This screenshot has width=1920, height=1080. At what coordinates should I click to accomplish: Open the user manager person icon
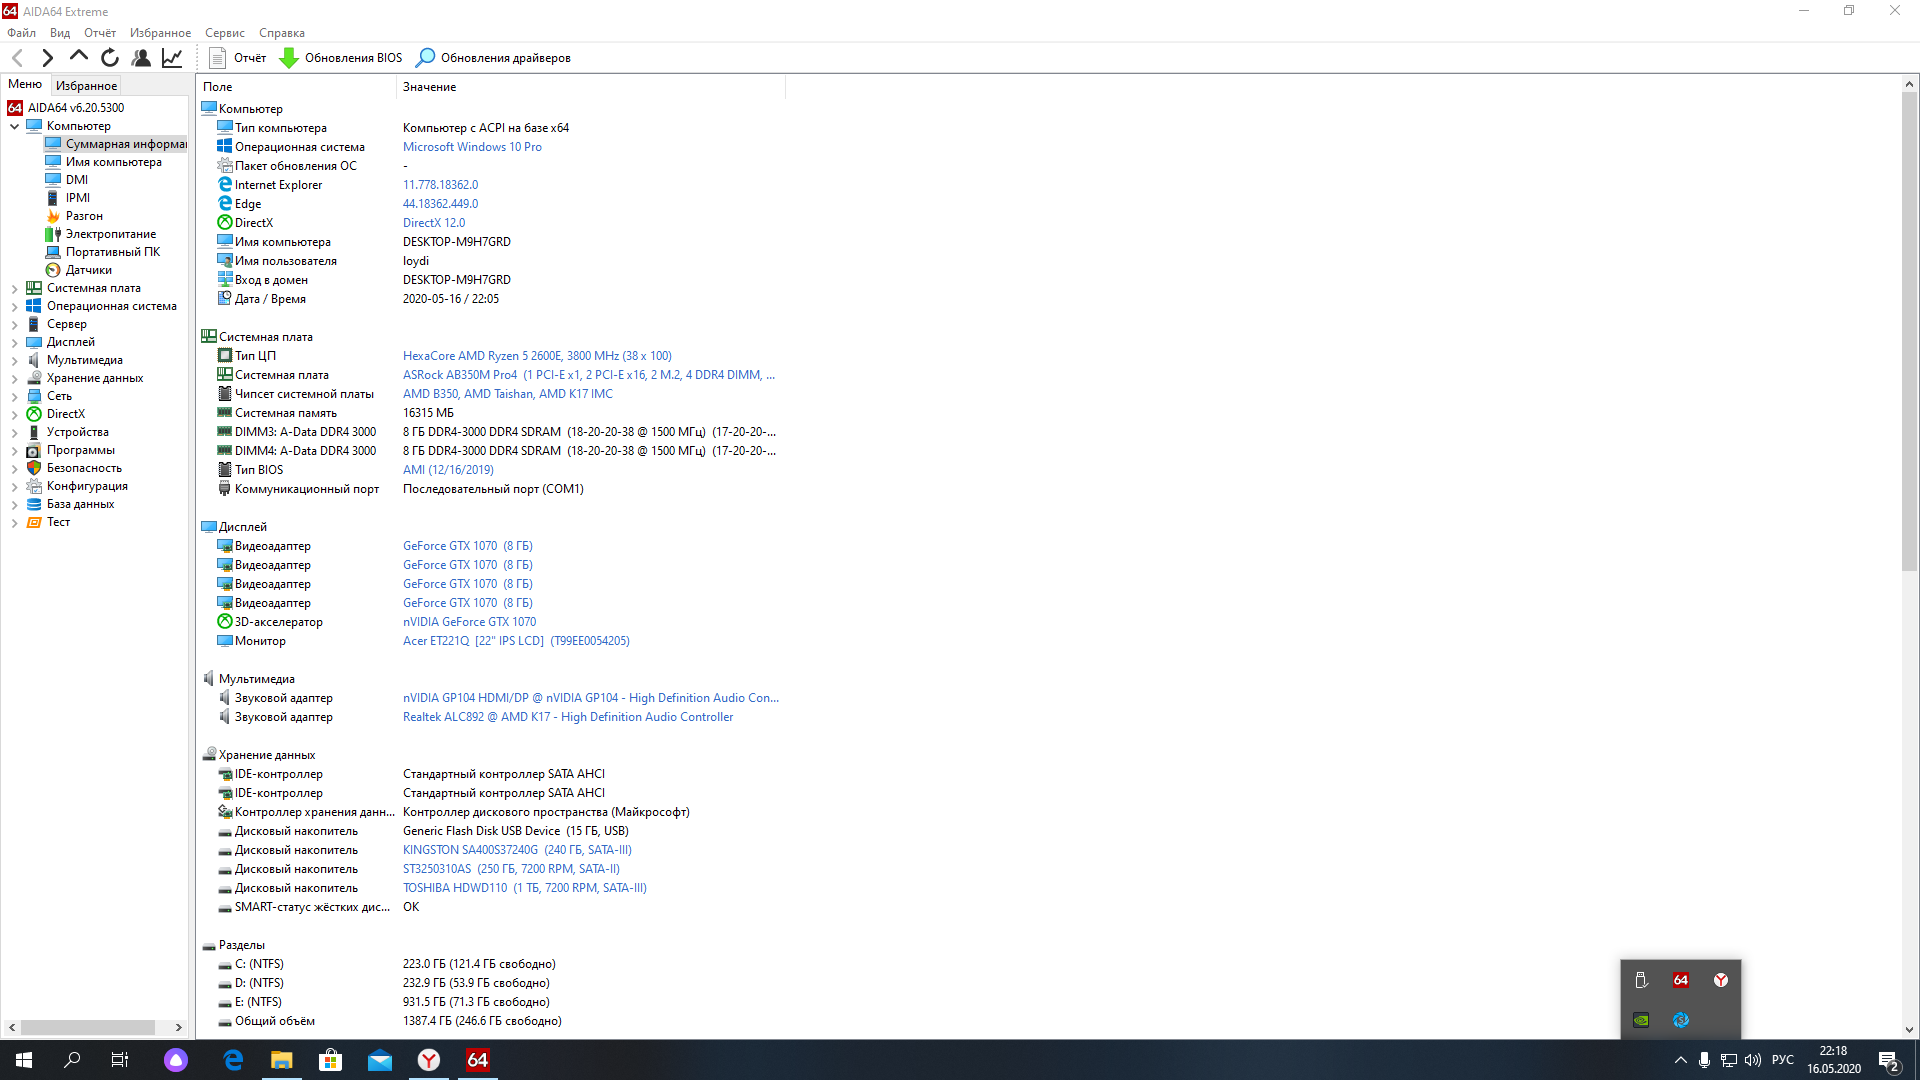[x=141, y=58]
